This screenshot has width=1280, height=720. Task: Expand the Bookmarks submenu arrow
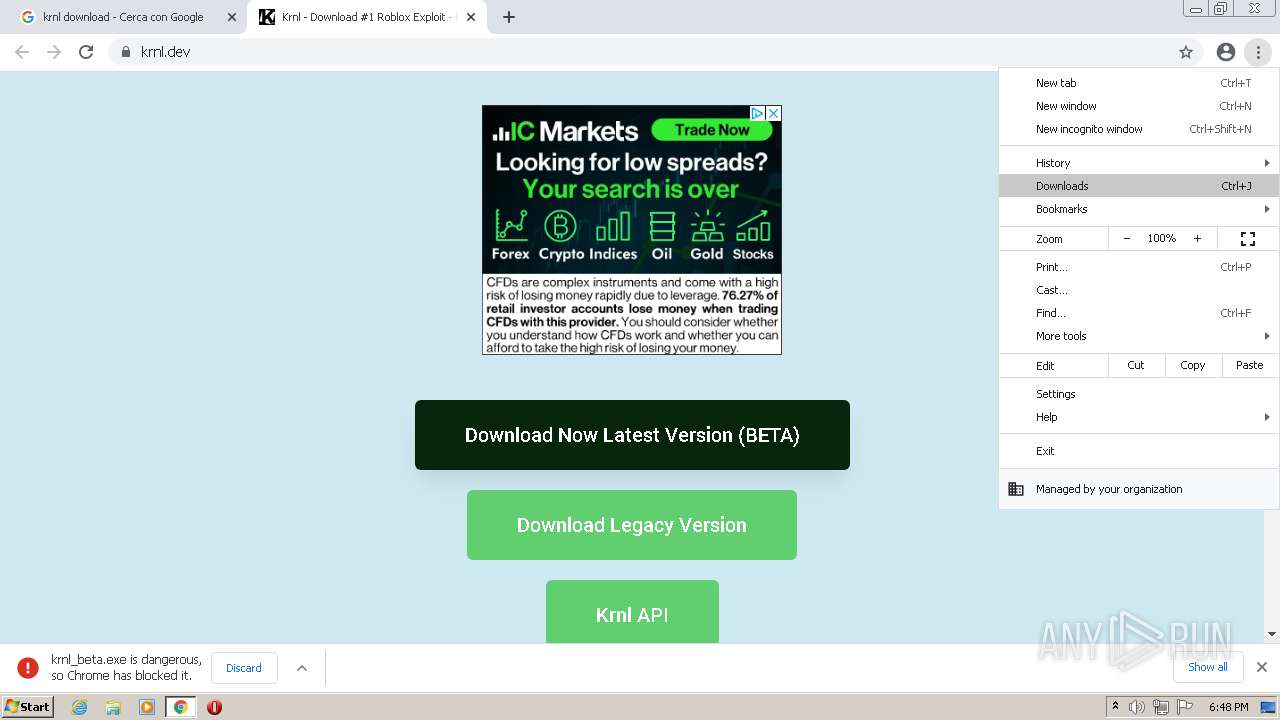point(1267,209)
